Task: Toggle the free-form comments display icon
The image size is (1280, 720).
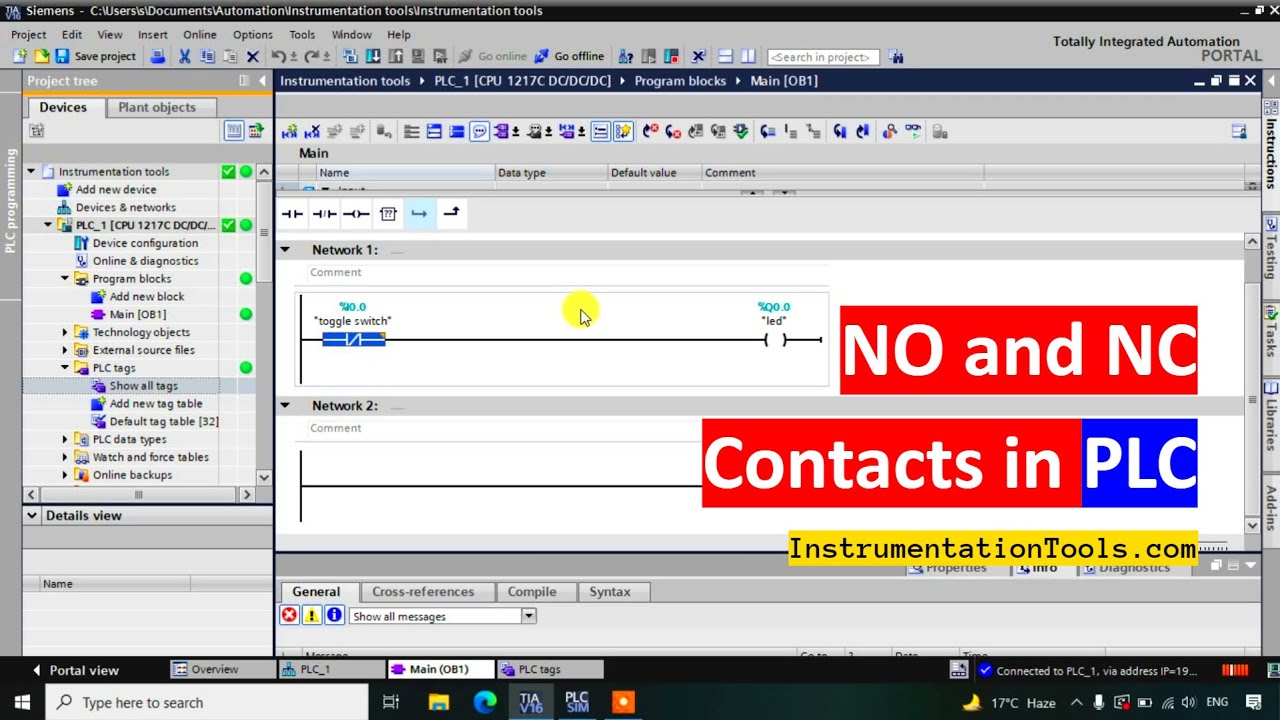Action: pos(479,131)
